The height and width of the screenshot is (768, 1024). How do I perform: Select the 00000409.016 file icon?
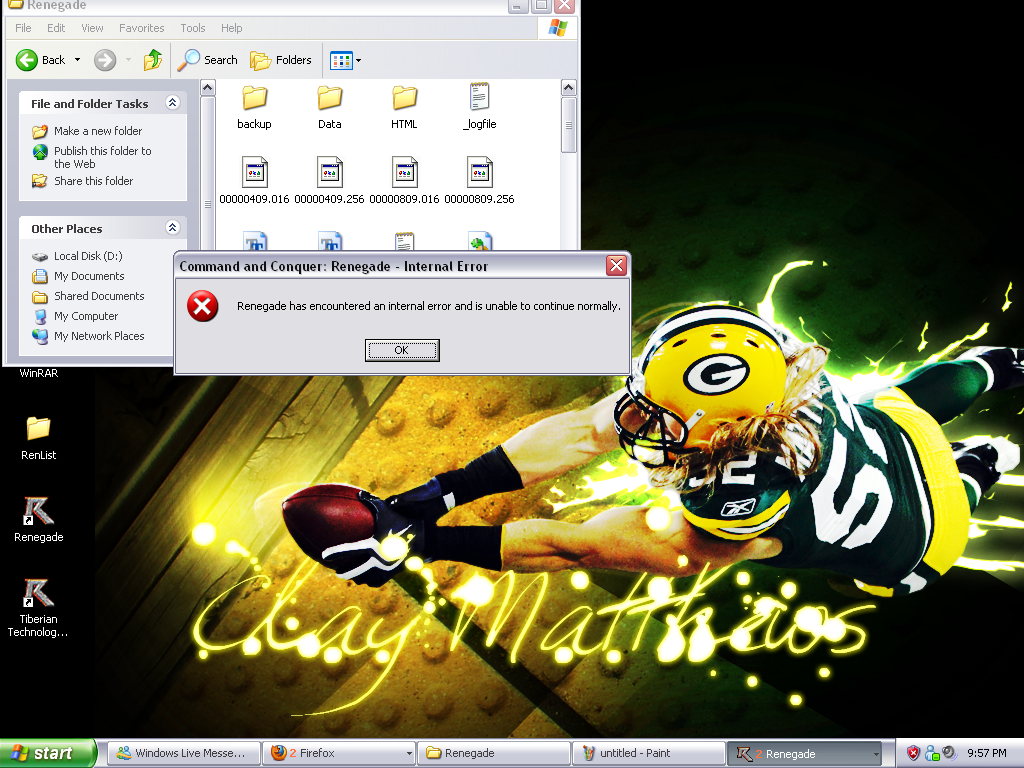click(254, 173)
